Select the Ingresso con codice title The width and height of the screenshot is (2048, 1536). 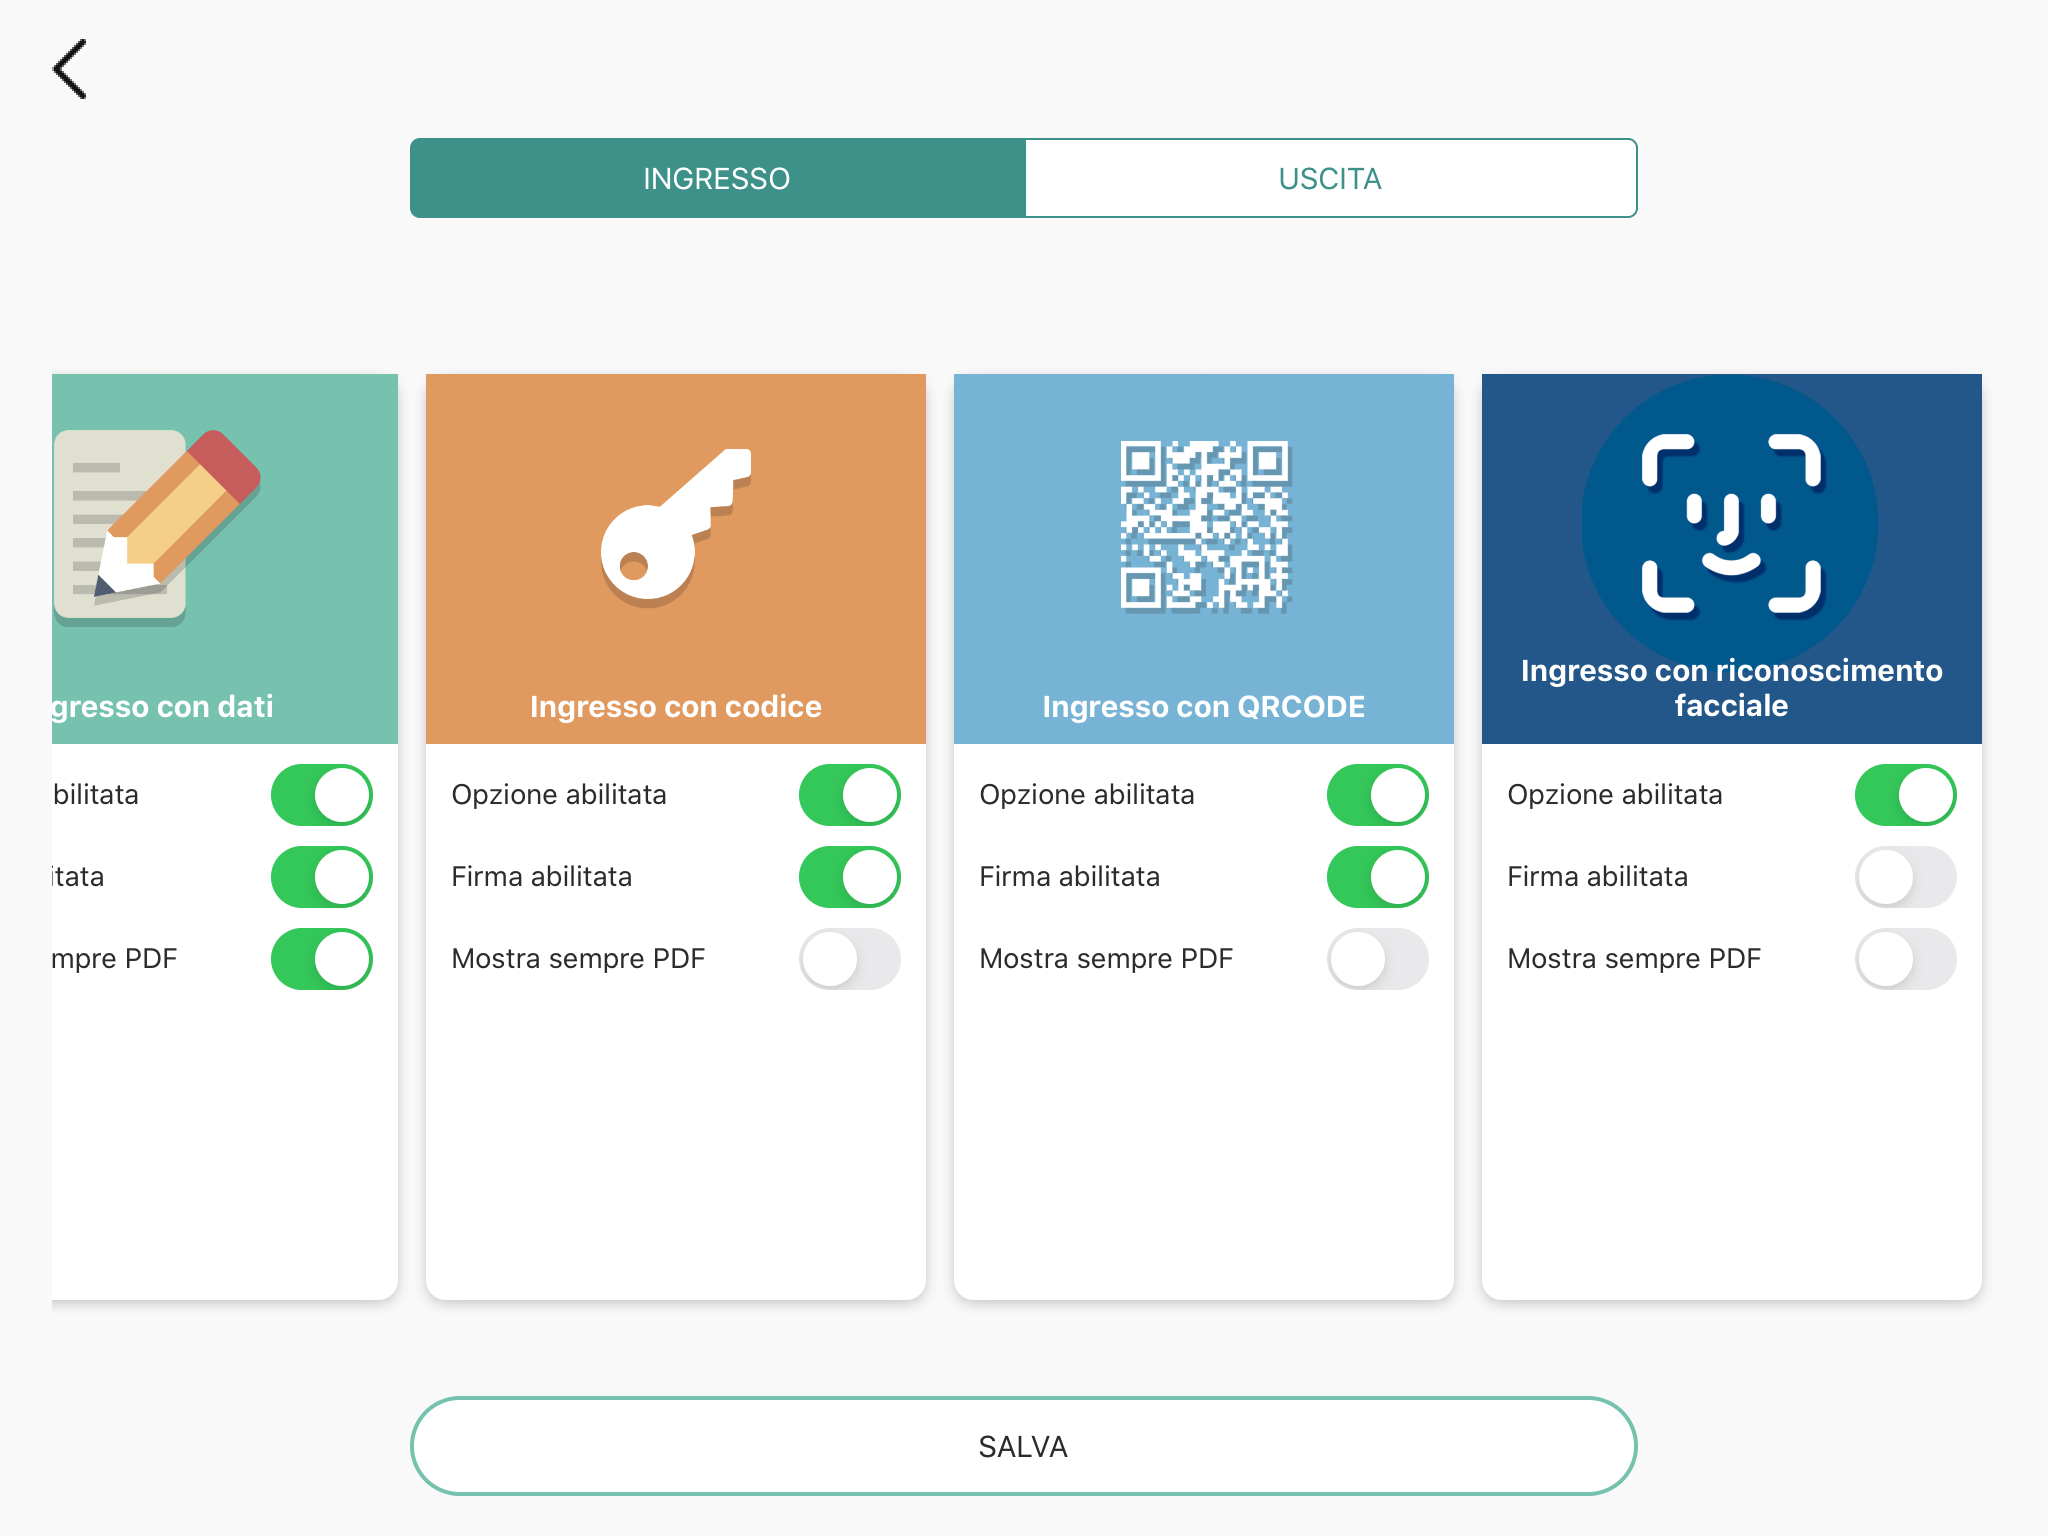click(676, 706)
